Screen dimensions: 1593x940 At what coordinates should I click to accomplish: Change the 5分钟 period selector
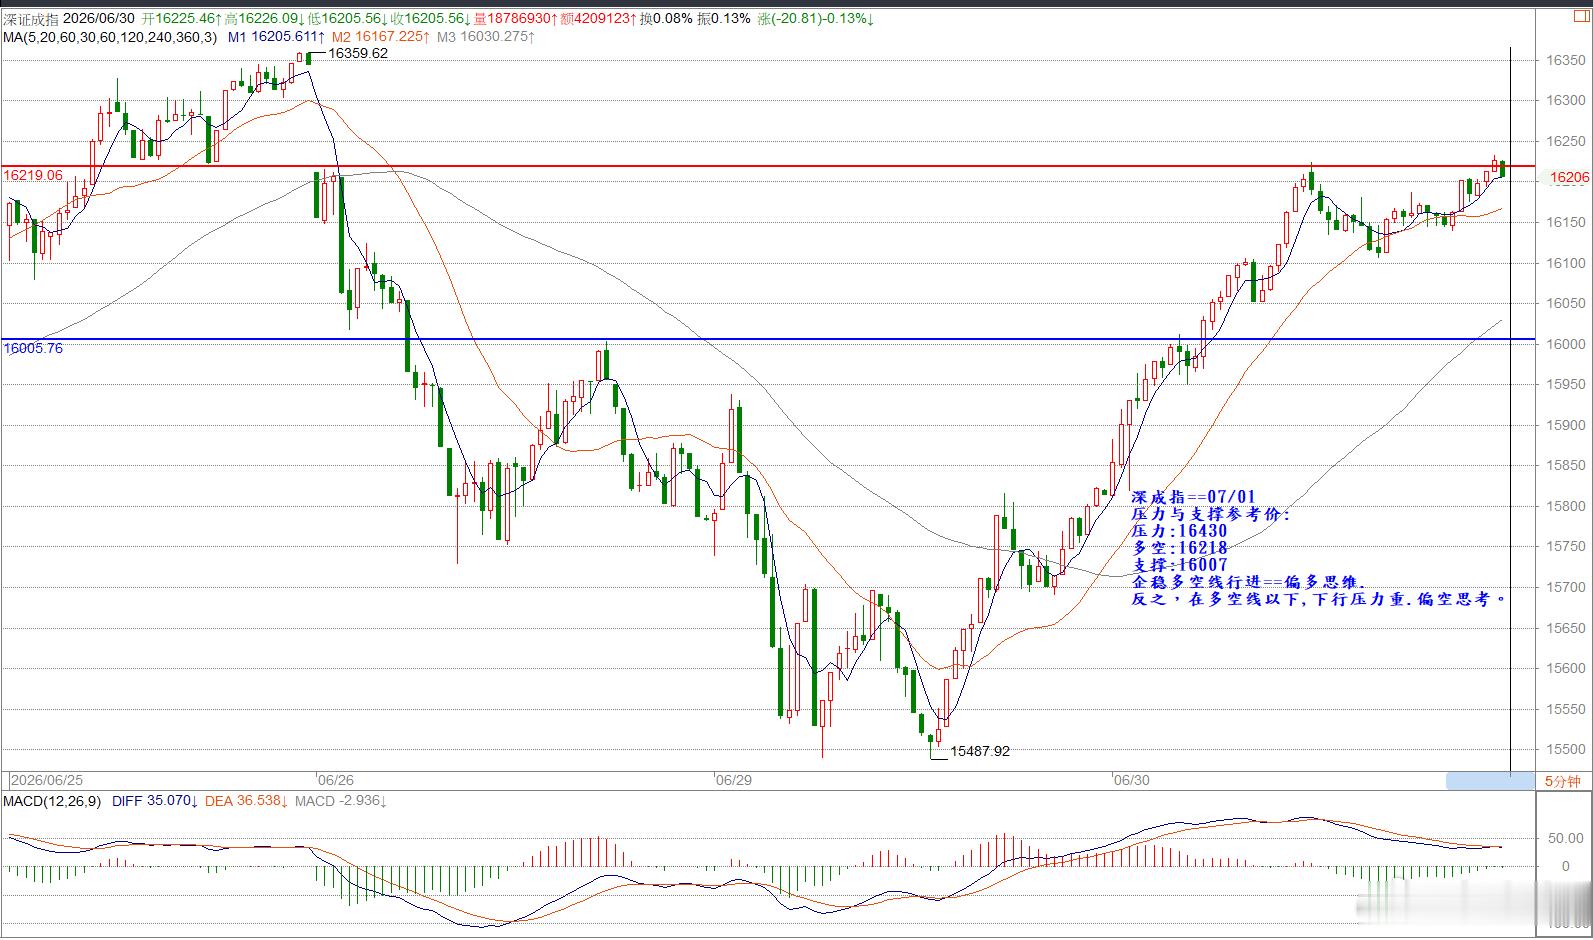pyautogui.click(x=1562, y=781)
